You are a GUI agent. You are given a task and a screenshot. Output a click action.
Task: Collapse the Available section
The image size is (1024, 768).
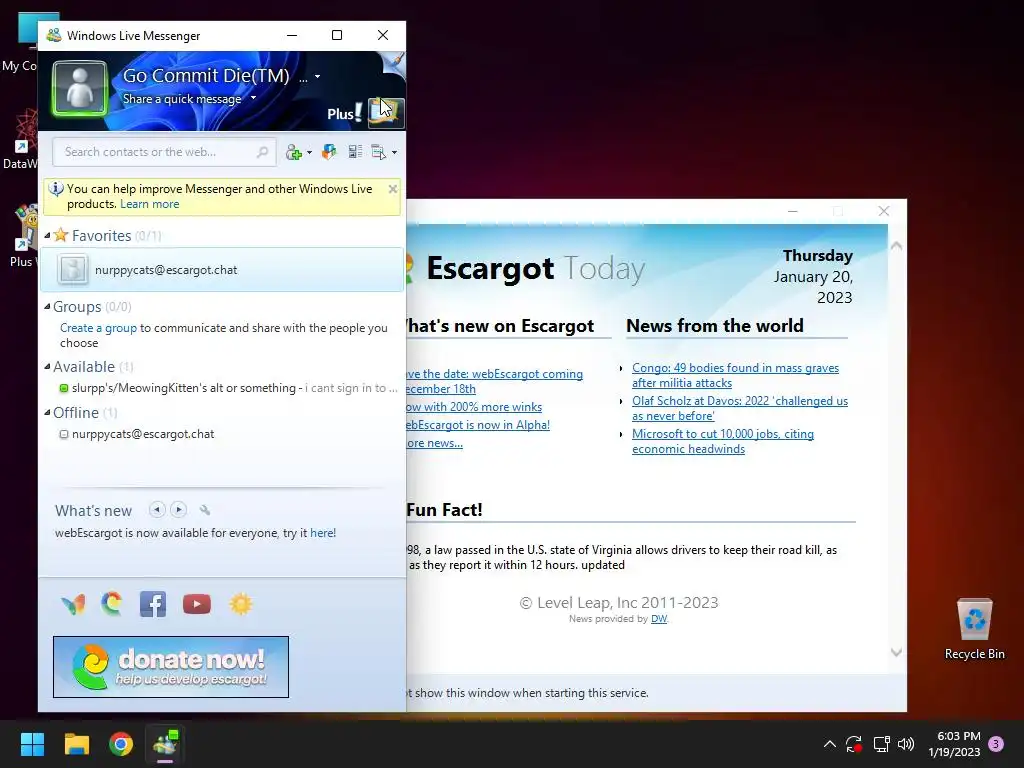(47, 366)
